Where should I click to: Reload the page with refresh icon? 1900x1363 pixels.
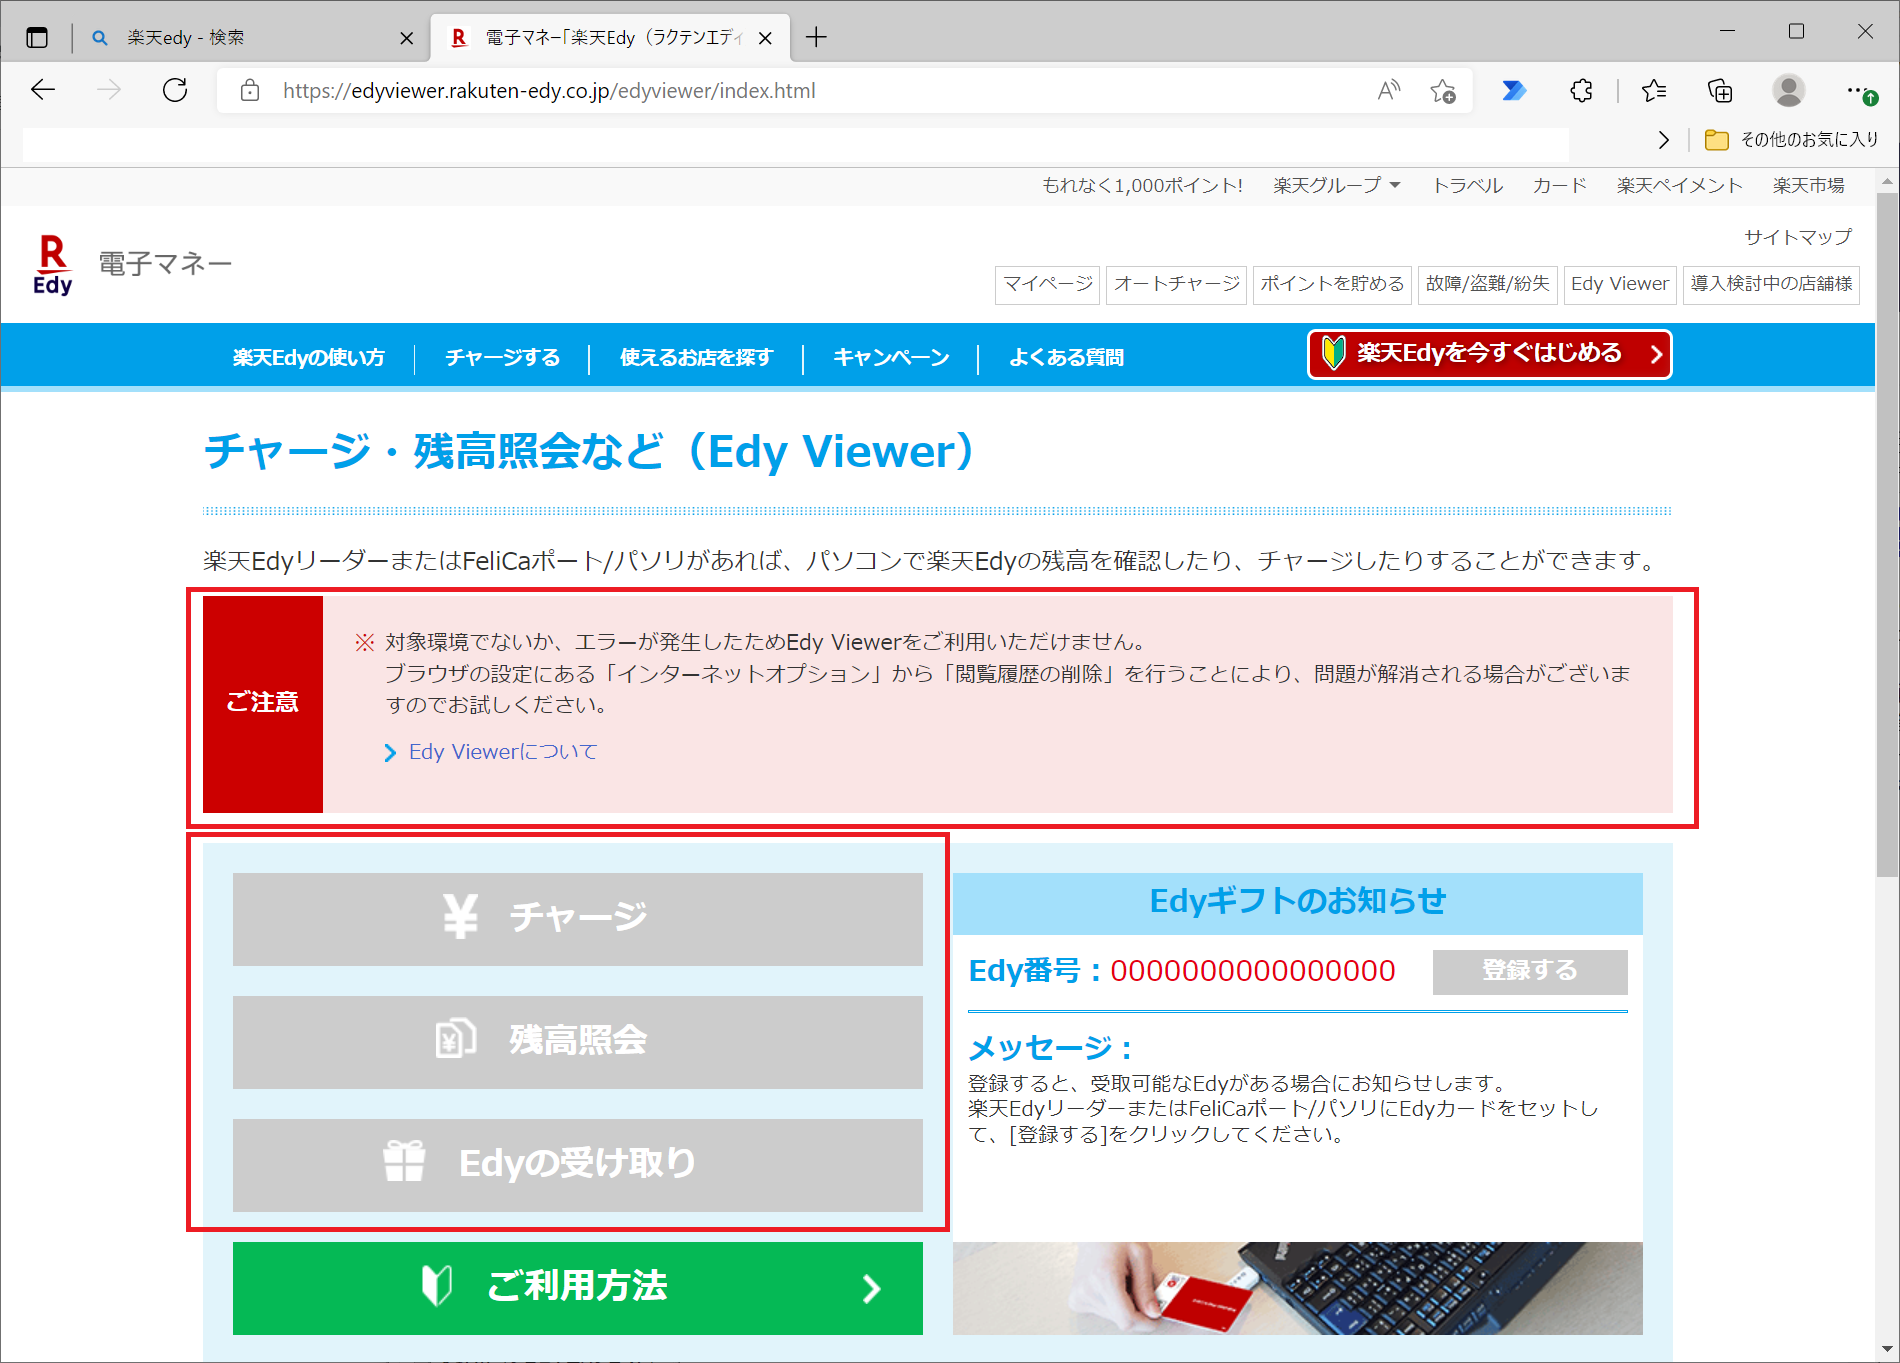pyautogui.click(x=175, y=90)
